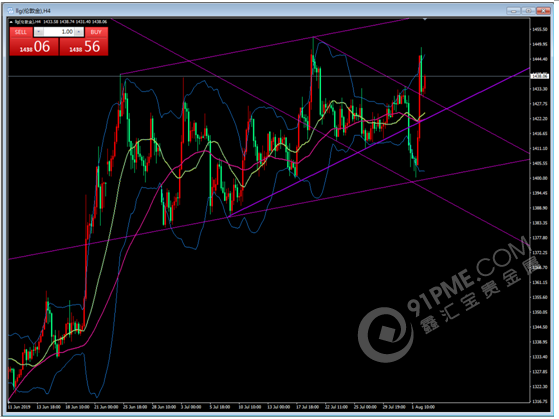Click the 21 Jun 00:00 time label
The image size is (559, 419).
click(x=106, y=407)
